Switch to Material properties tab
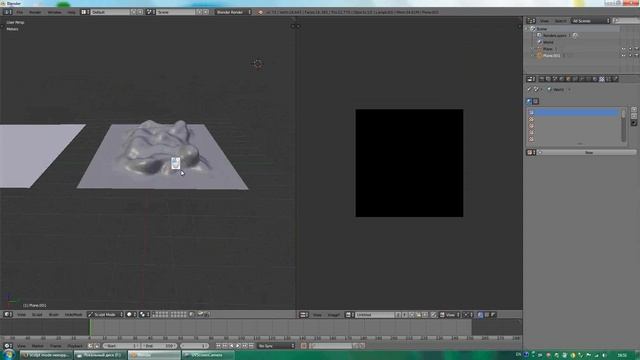 point(595,79)
